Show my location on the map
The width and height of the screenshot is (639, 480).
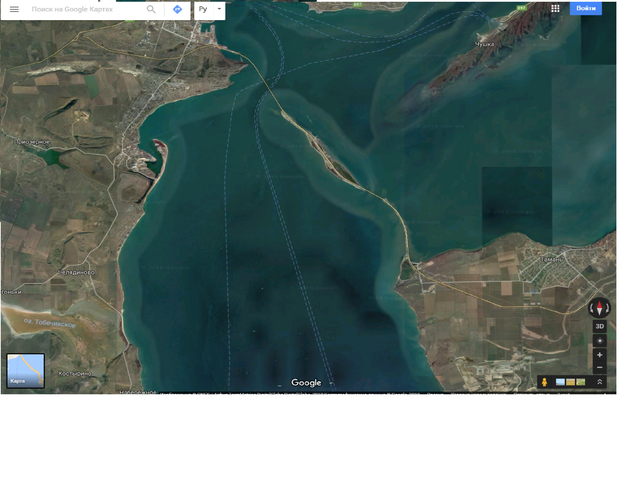599,341
